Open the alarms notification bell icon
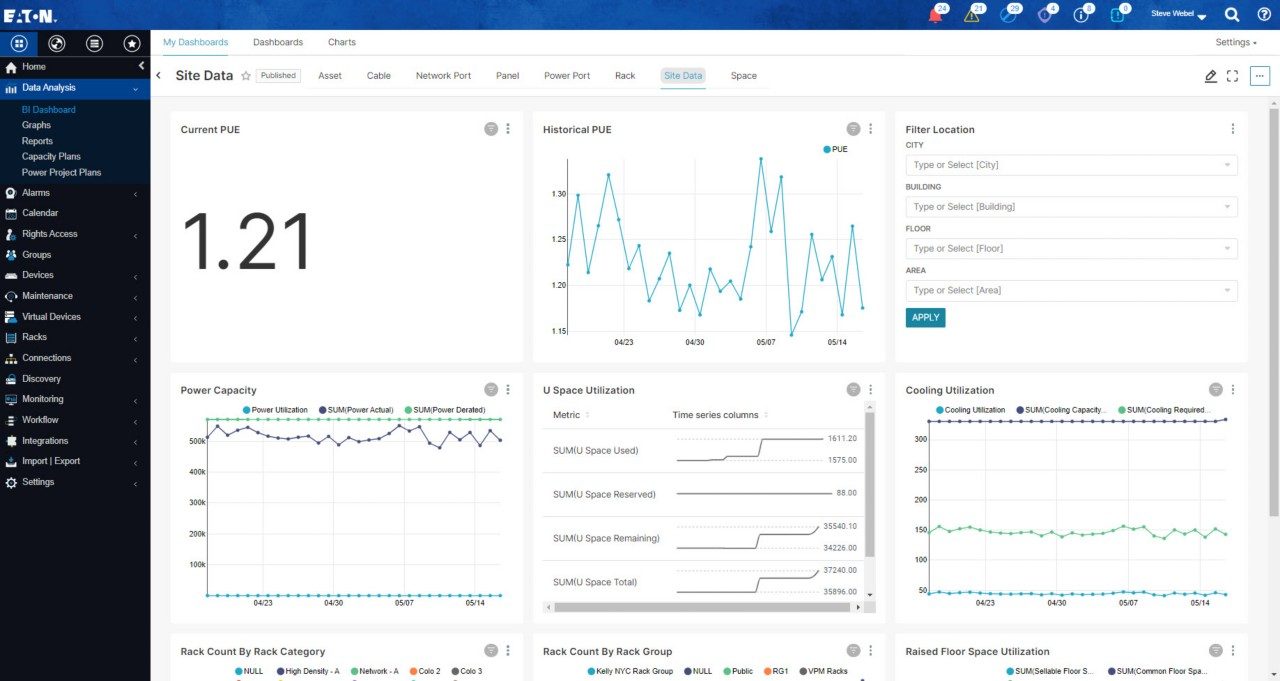This screenshot has width=1280, height=681. [x=935, y=14]
